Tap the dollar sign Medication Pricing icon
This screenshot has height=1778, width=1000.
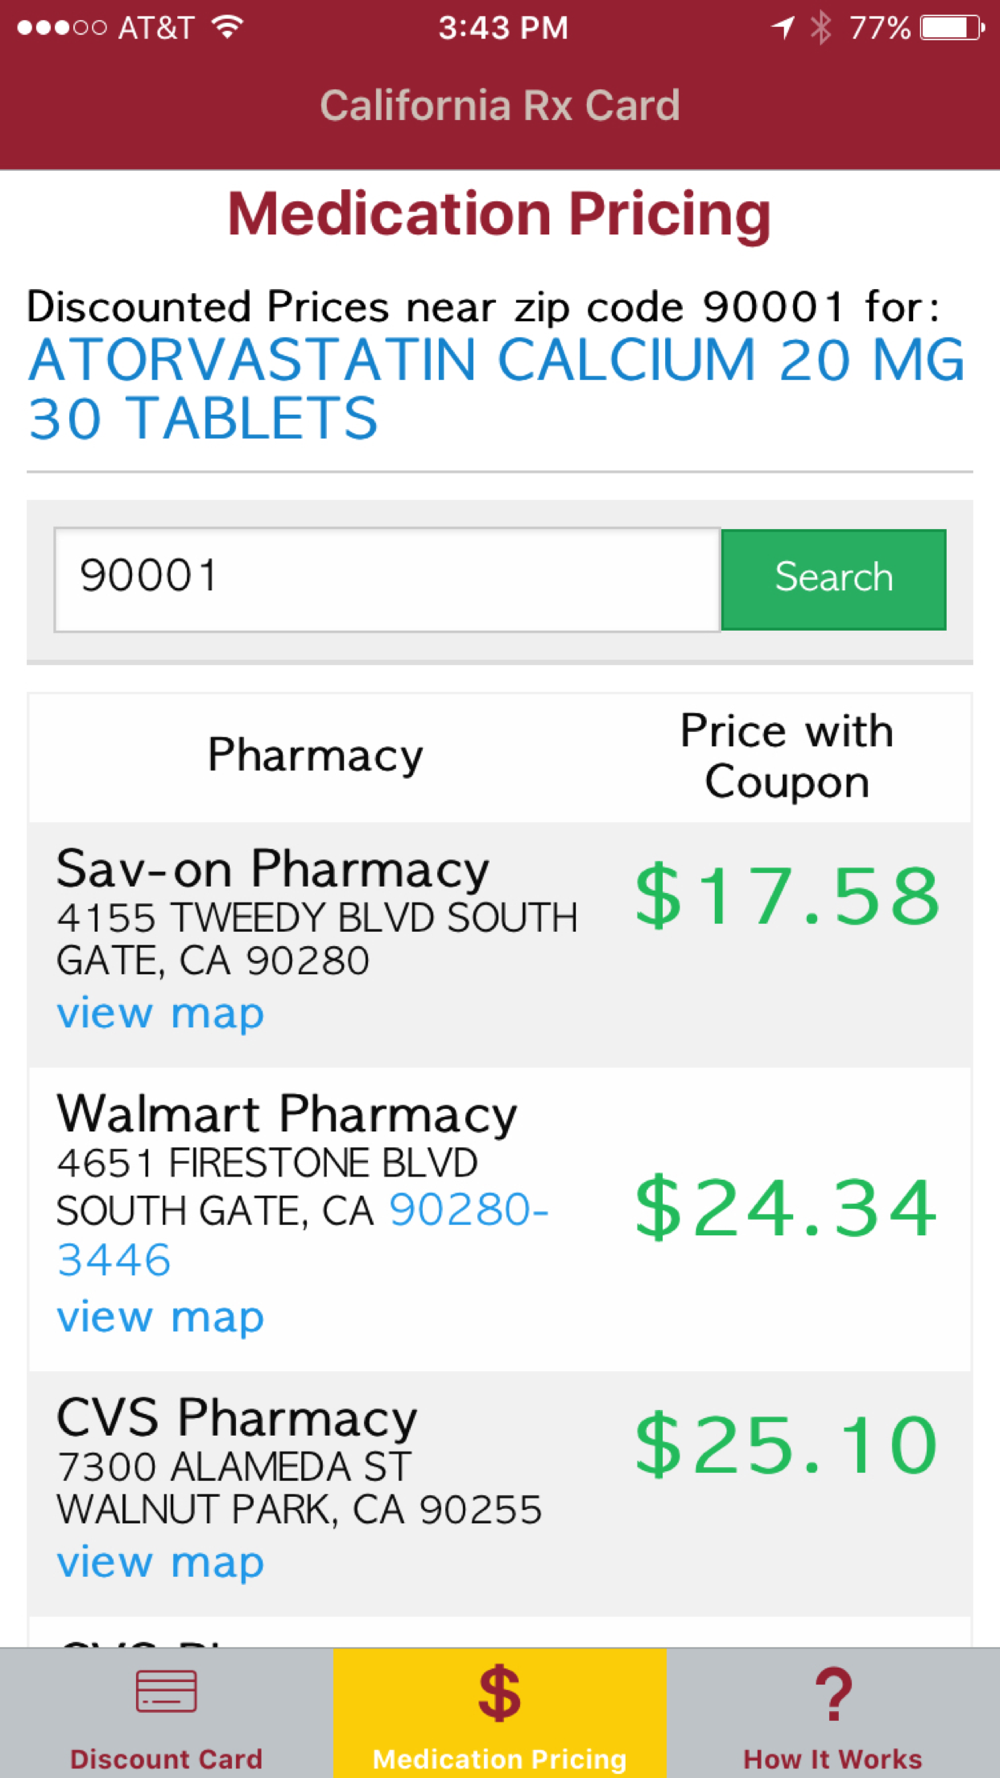(499, 1693)
